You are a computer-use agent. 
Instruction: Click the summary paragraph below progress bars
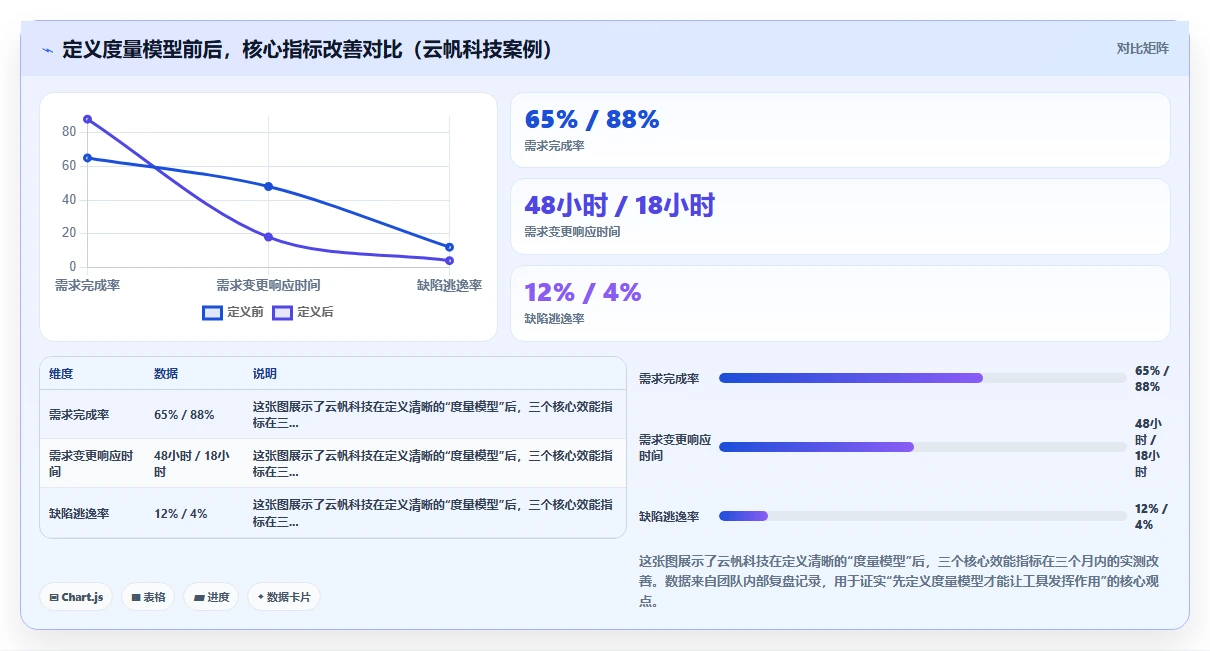899,581
